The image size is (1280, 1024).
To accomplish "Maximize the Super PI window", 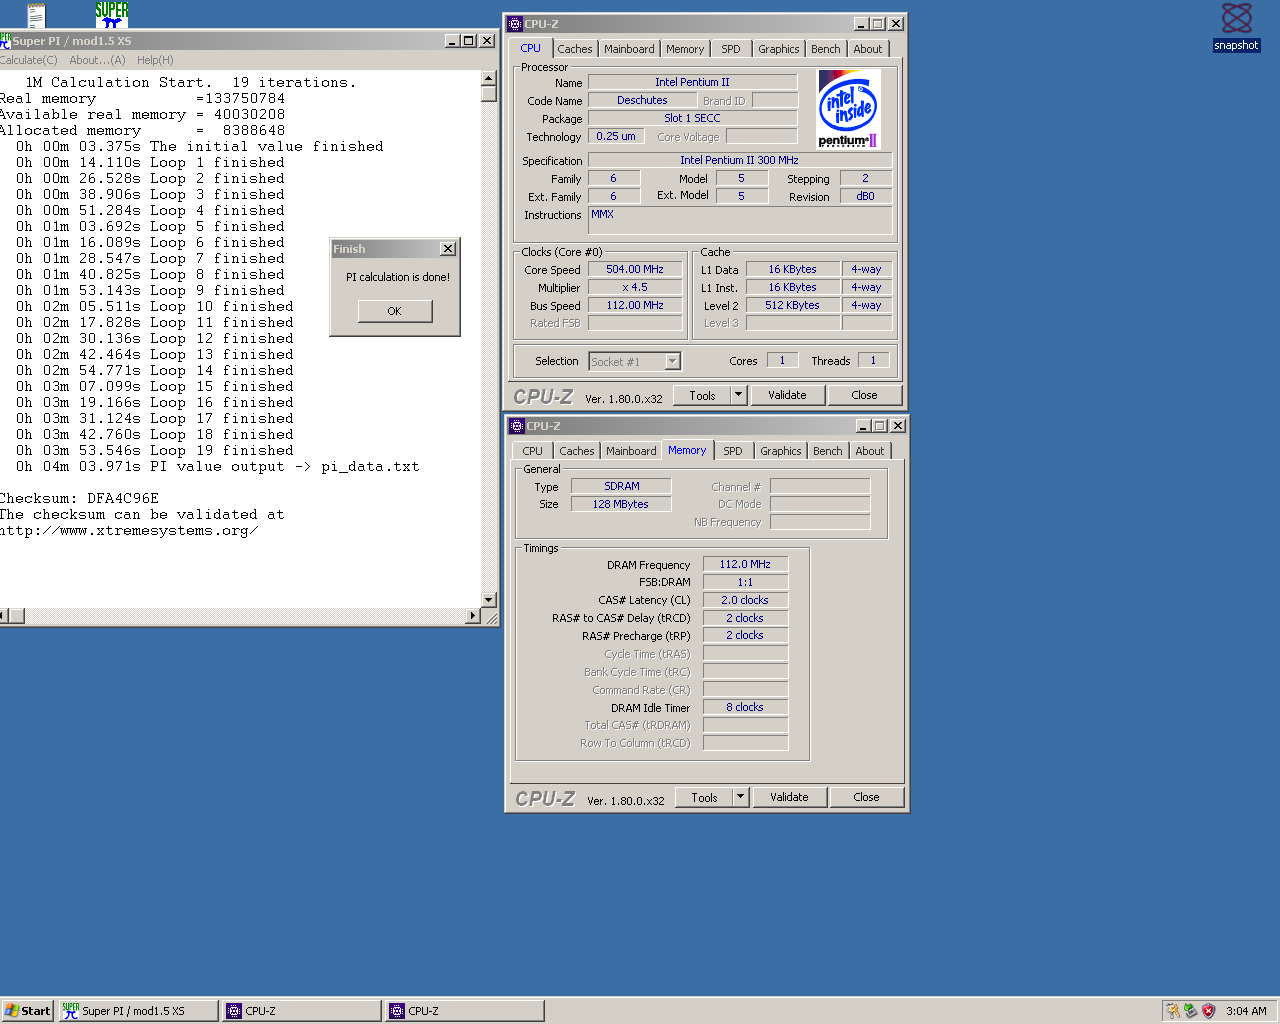I will (468, 41).
